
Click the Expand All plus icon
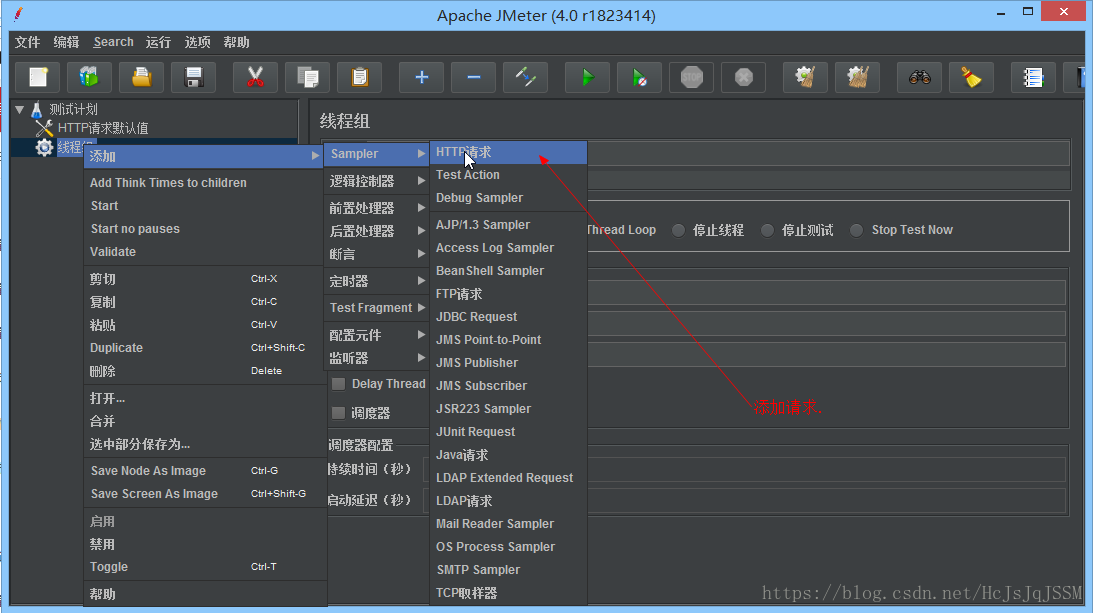click(421, 77)
